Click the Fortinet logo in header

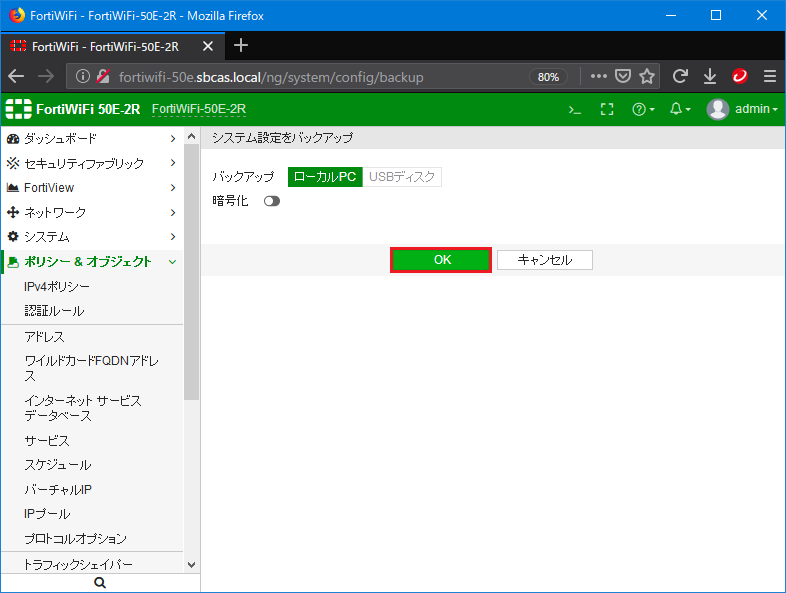pos(19,109)
